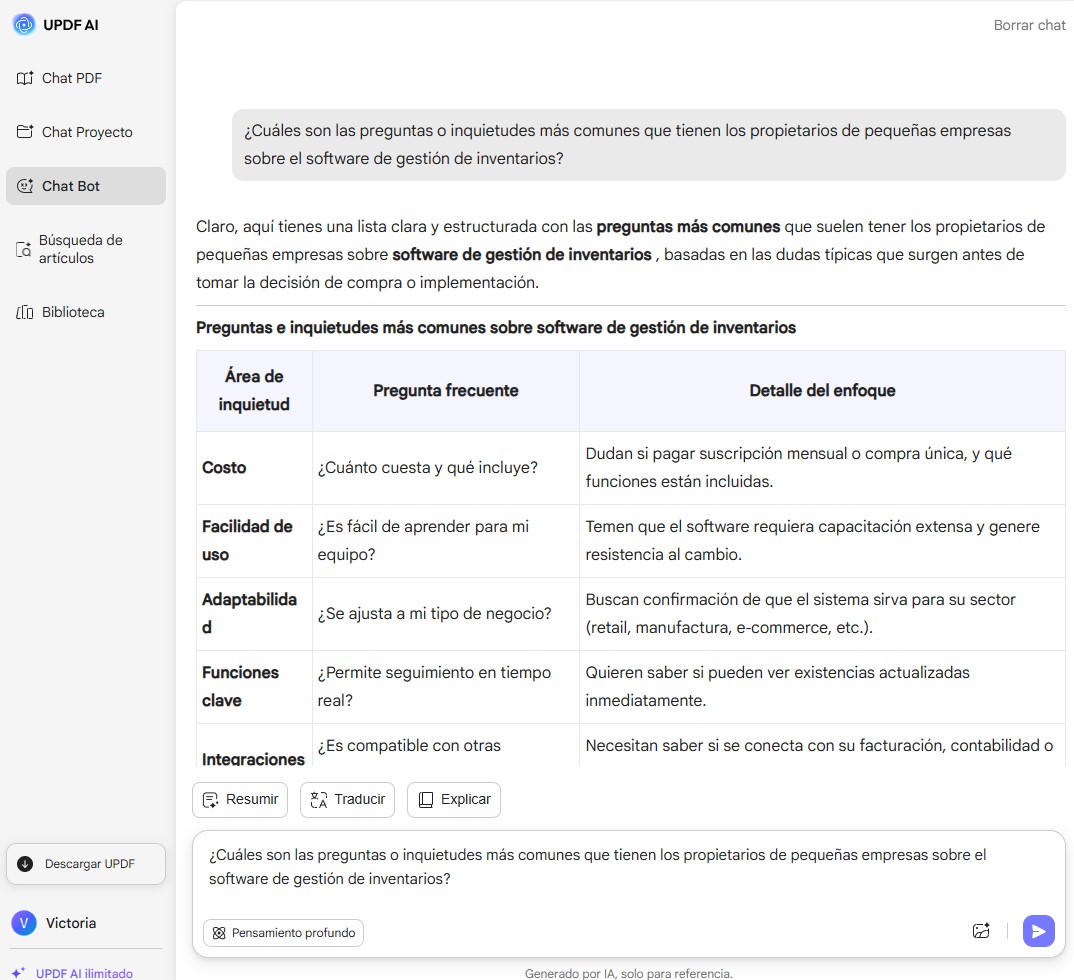Click '¿Es fácil de aprender para mi equipo?'
Viewport: 1074px width, 980px height.
tap(446, 540)
